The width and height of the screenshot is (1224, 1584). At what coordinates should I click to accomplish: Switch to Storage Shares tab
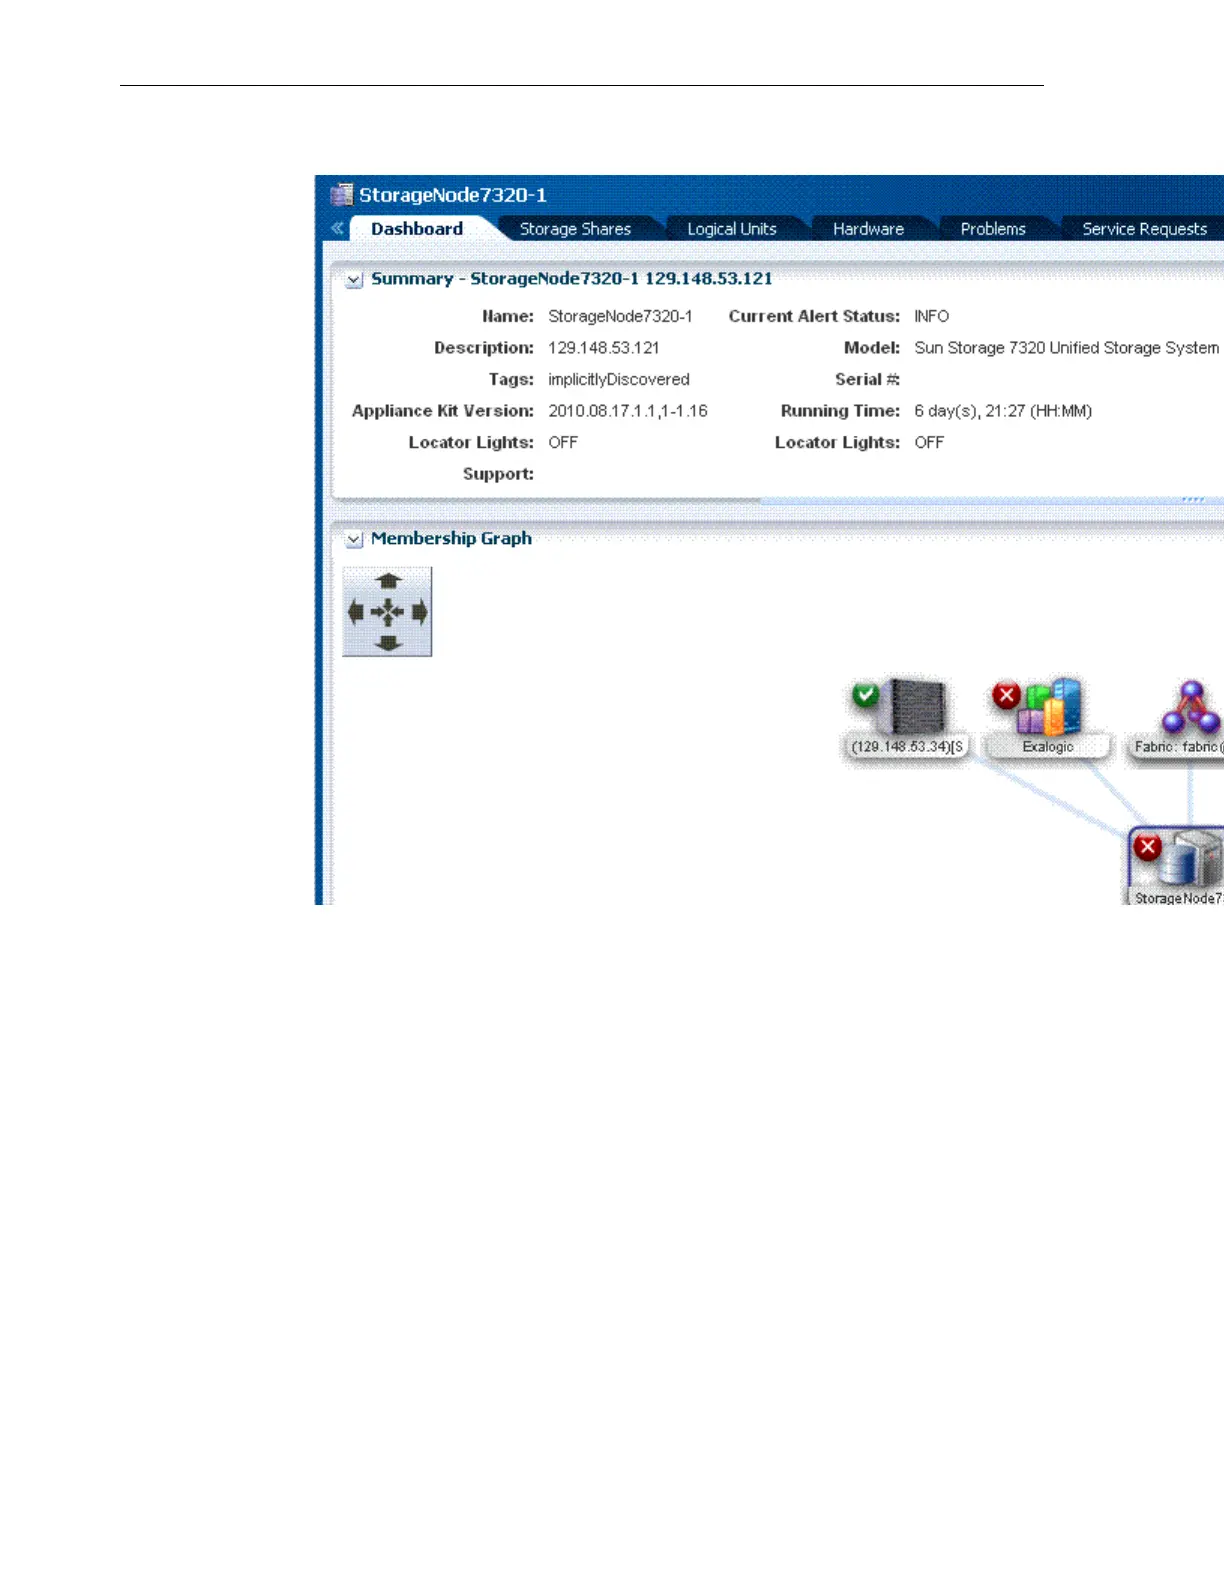point(575,229)
